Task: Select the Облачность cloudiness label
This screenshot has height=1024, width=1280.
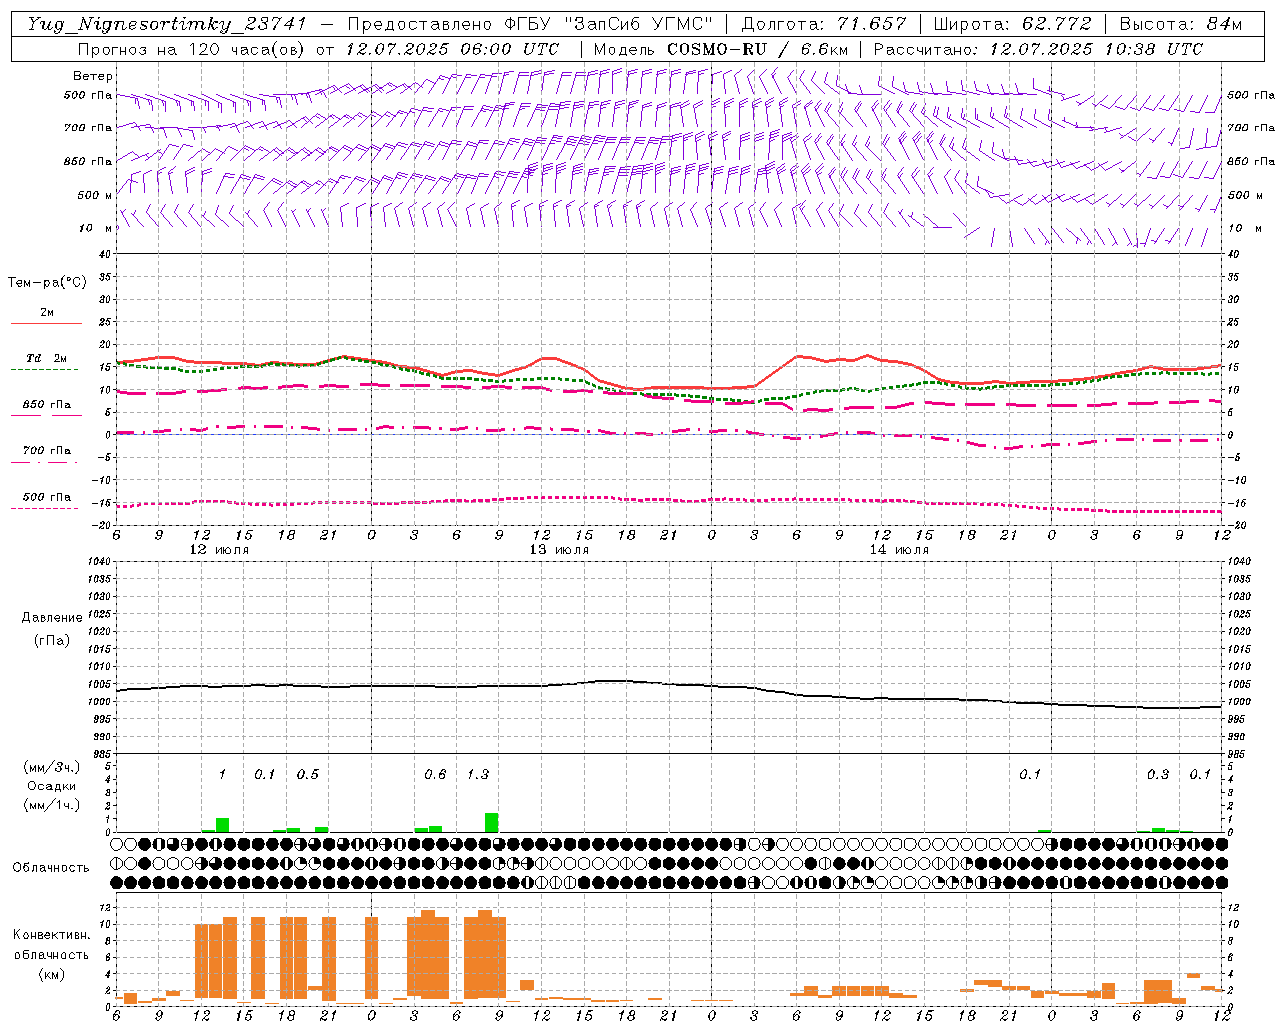Action: [51, 868]
